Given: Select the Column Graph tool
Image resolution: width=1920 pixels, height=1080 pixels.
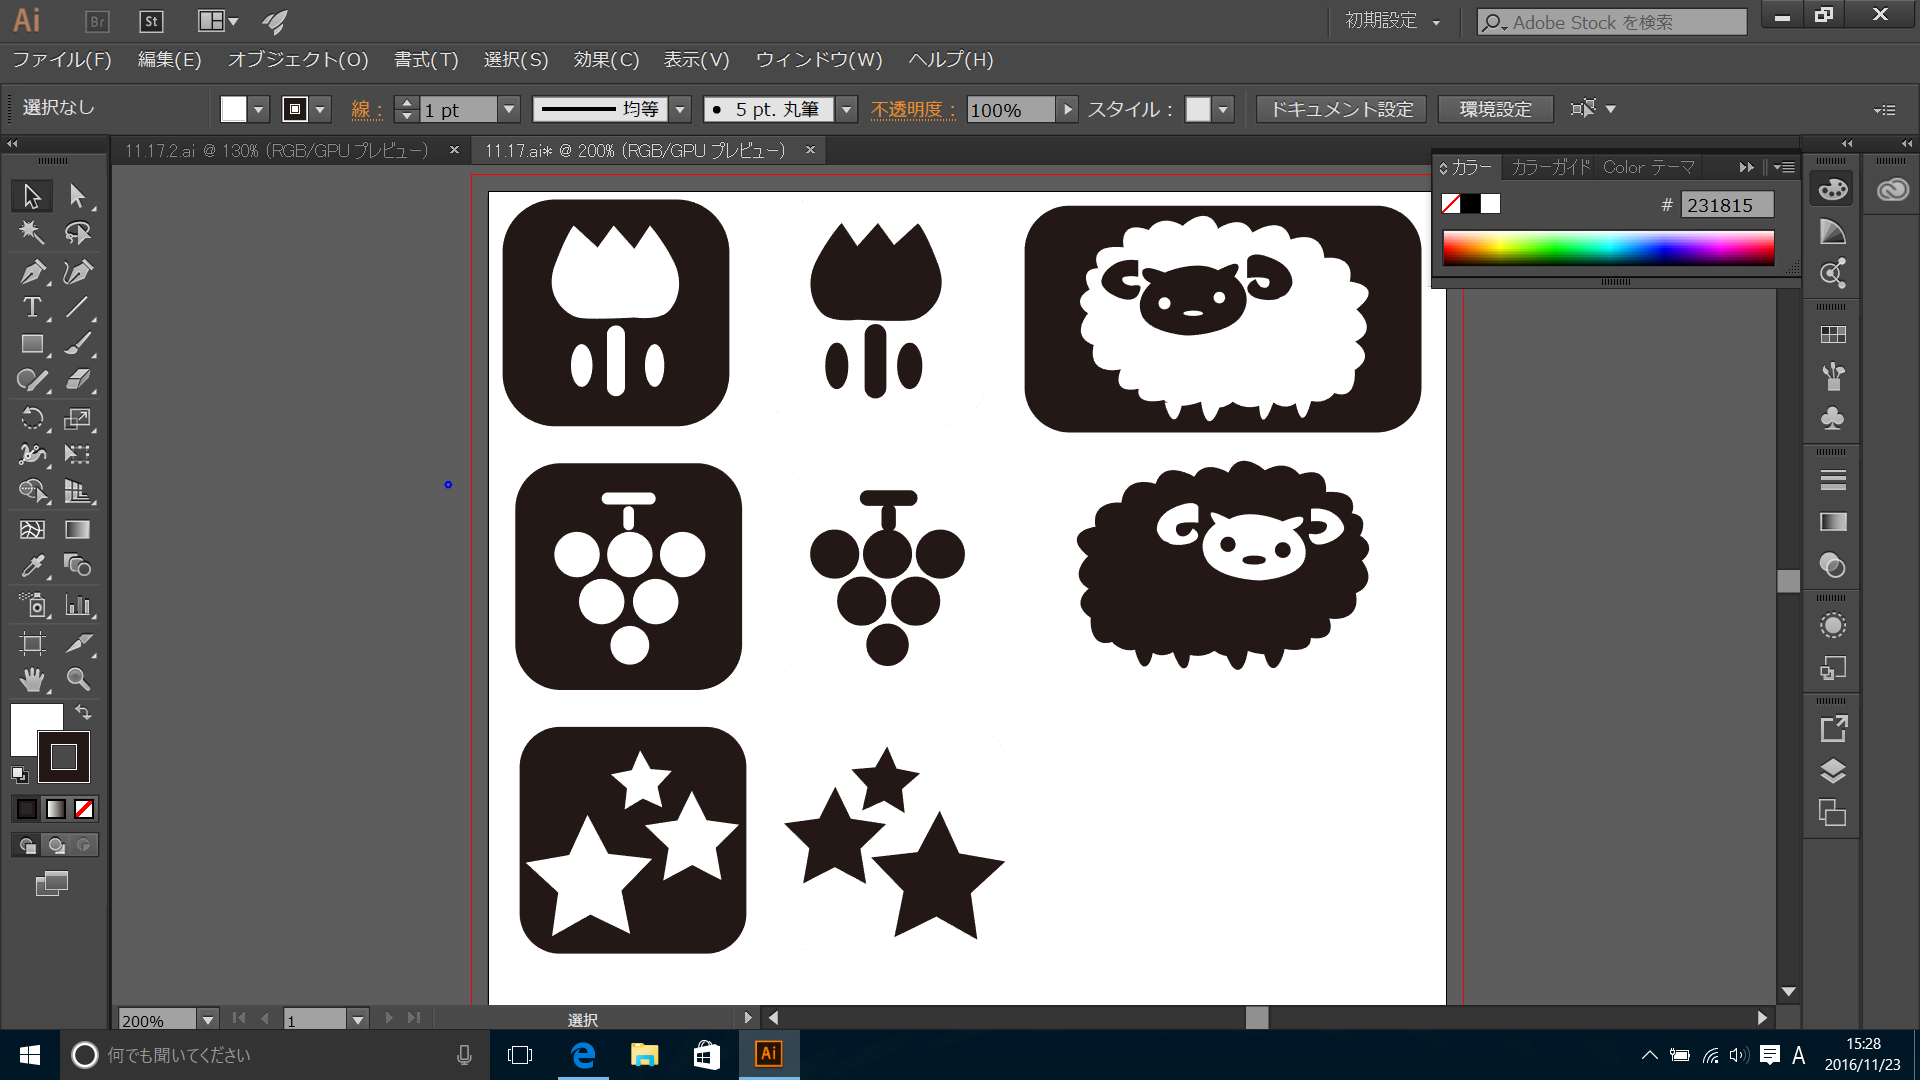Looking at the screenshot, I should point(77,604).
